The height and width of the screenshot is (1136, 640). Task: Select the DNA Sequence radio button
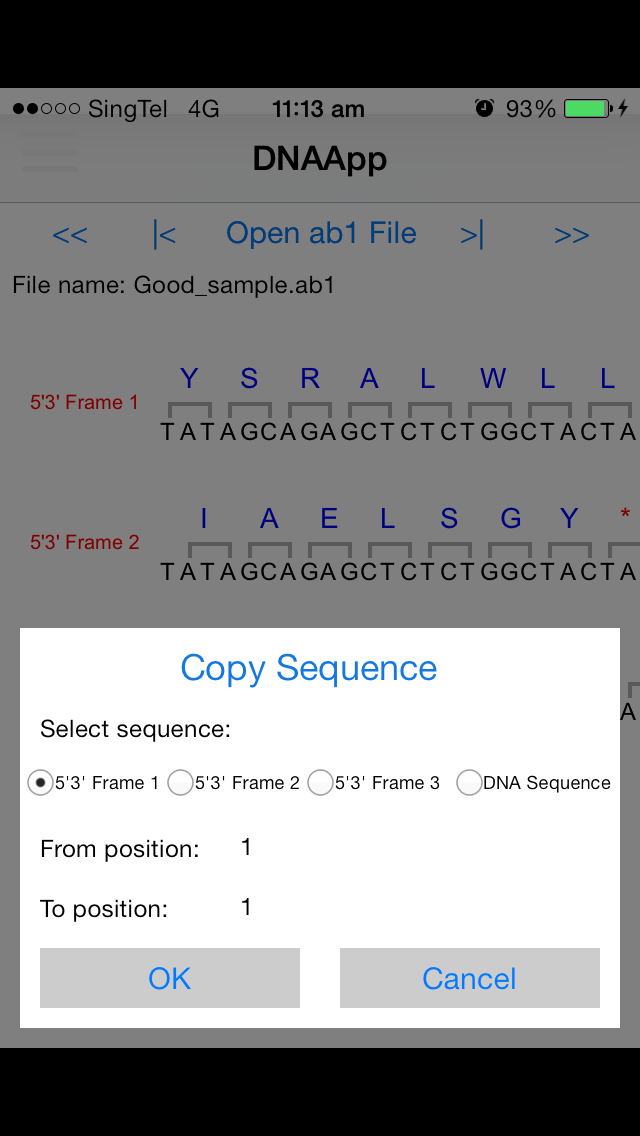click(x=470, y=782)
